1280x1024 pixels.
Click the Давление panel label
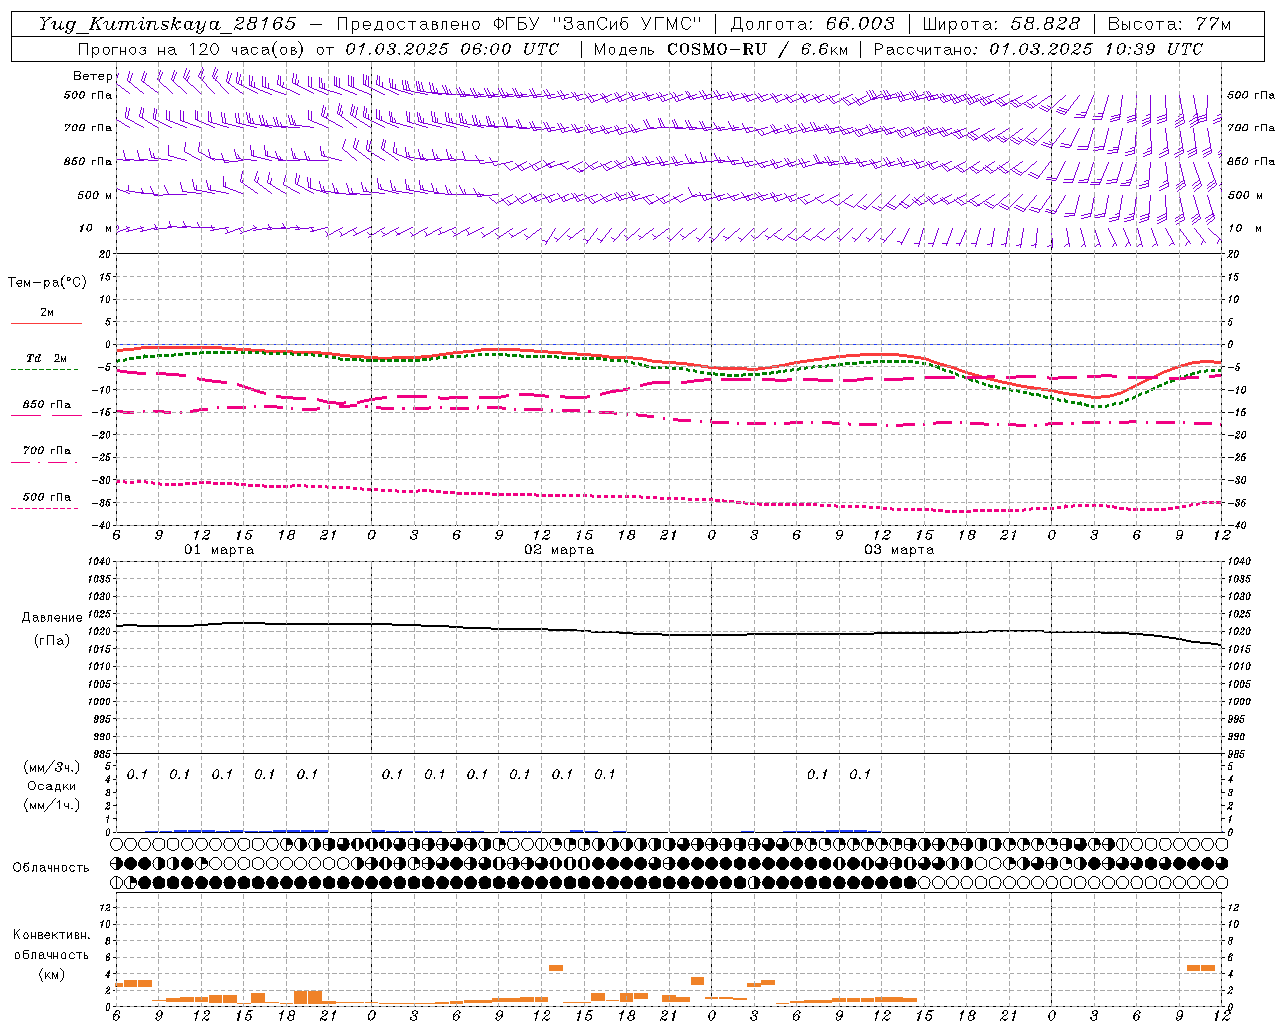[52, 618]
